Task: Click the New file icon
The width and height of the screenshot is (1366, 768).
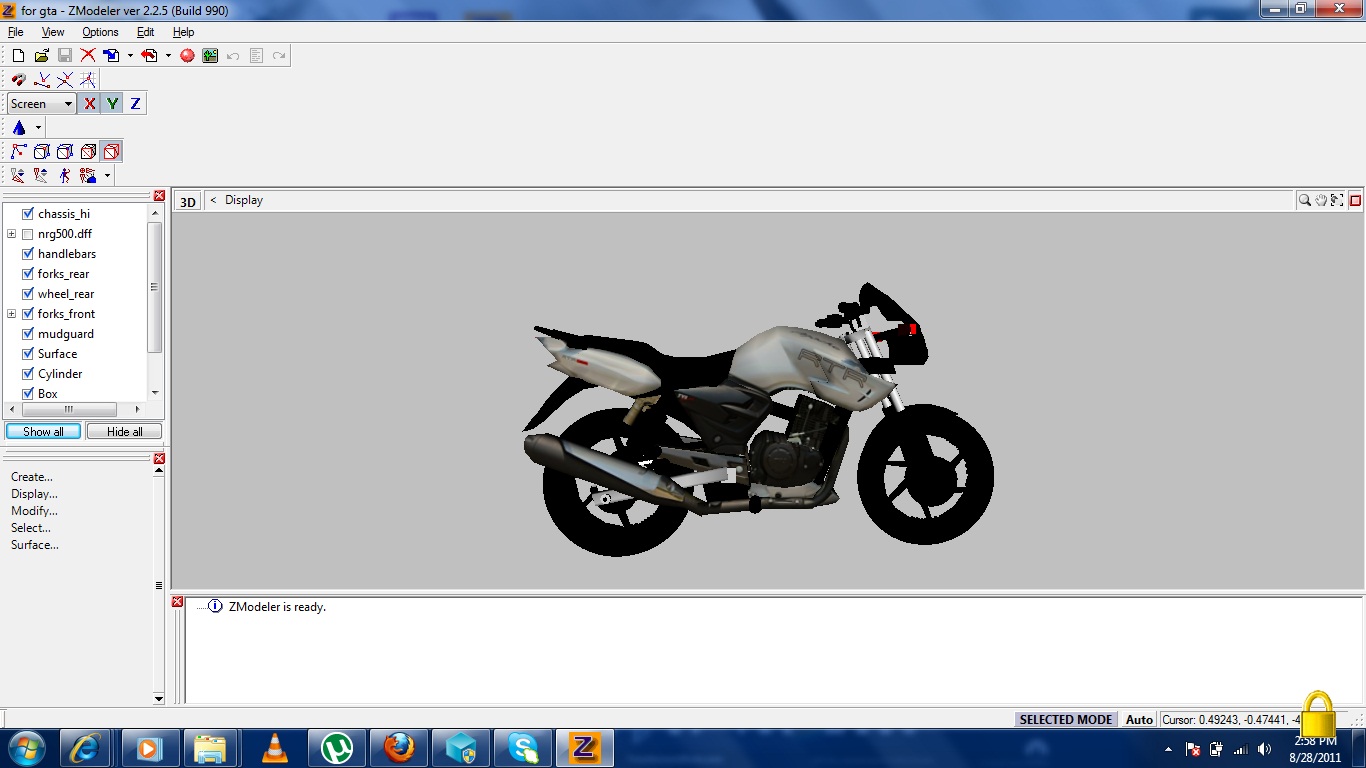Action: (17, 55)
